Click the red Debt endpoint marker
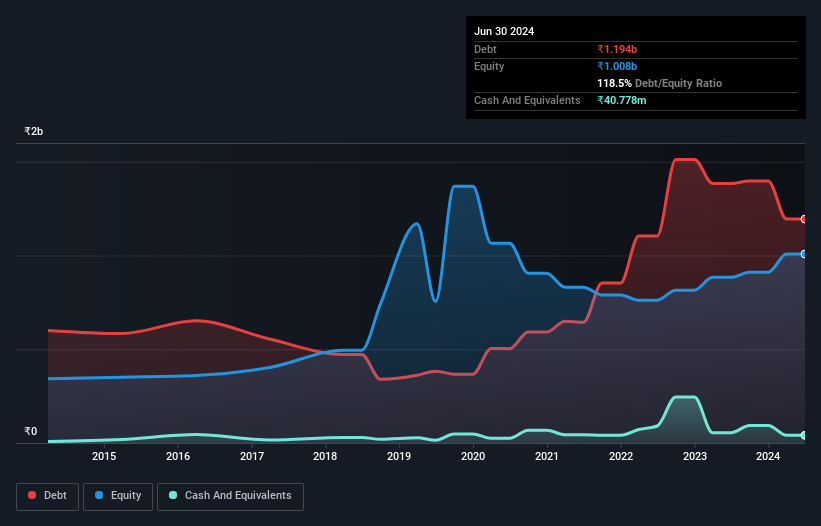Image resolution: width=821 pixels, height=526 pixels. [x=804, y=219]
